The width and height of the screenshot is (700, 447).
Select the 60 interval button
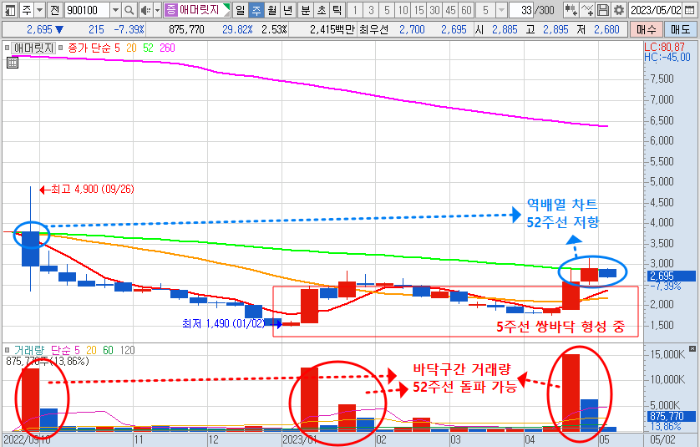[467, 10]
